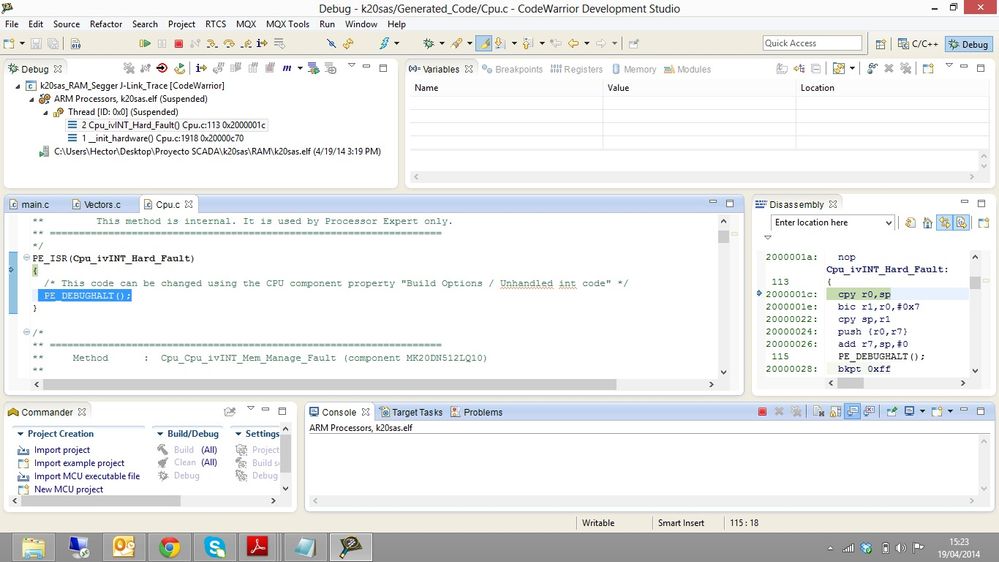The width and height of the screenshot is (999, 562).
Task: Collapse the Project Creation section
Action: click(x=20, y=433)
